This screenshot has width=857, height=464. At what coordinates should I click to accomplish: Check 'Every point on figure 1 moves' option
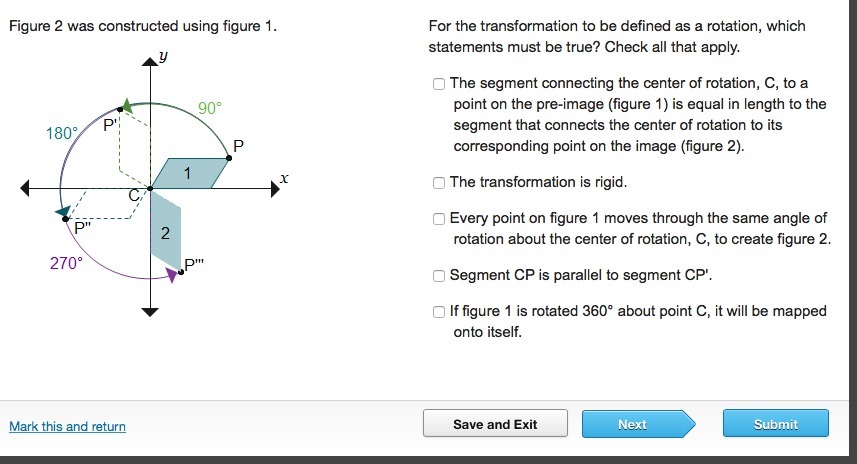(x=439, y=219)
